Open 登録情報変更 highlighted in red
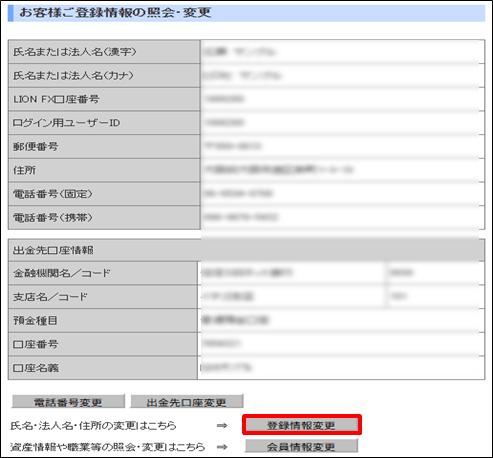This screenshot has width=493, height=458. [302, 425]
